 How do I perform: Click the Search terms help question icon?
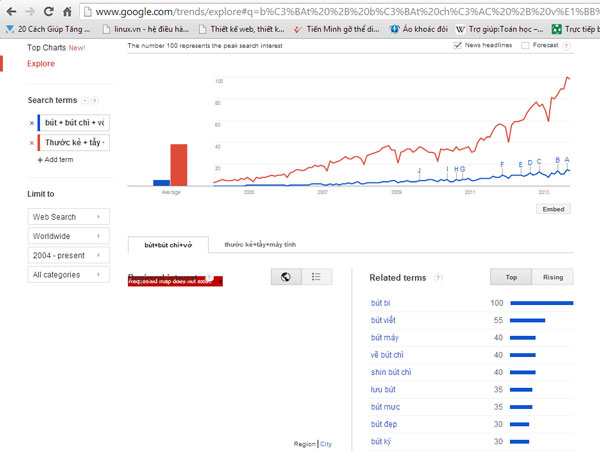click(x=95, y=101)
